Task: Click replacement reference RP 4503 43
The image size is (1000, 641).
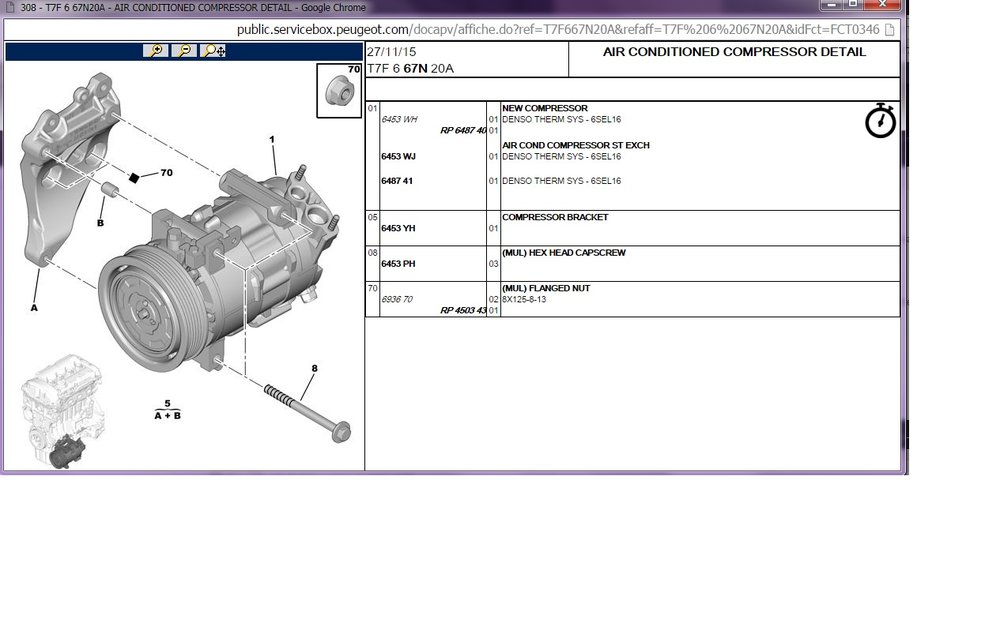Action: (463, 311)
